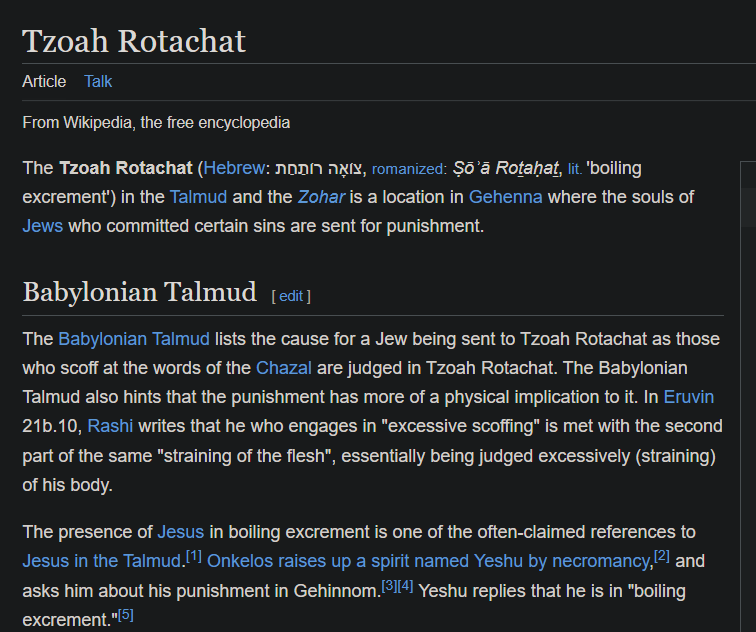
Task: Open the Jews article link
Action: 42,226
